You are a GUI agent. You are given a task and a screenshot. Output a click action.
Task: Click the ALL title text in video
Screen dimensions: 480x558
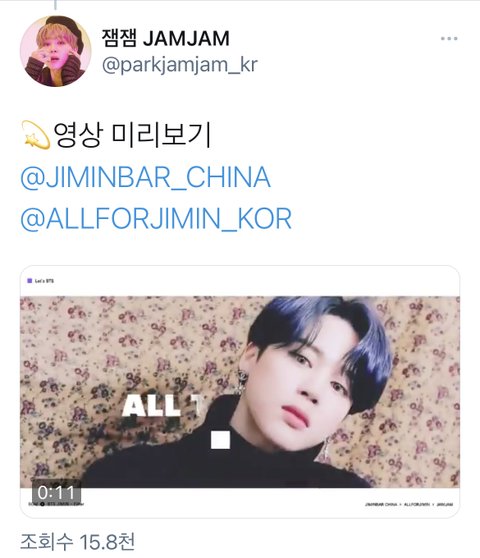pyautogui.click(x=152, y=406)
